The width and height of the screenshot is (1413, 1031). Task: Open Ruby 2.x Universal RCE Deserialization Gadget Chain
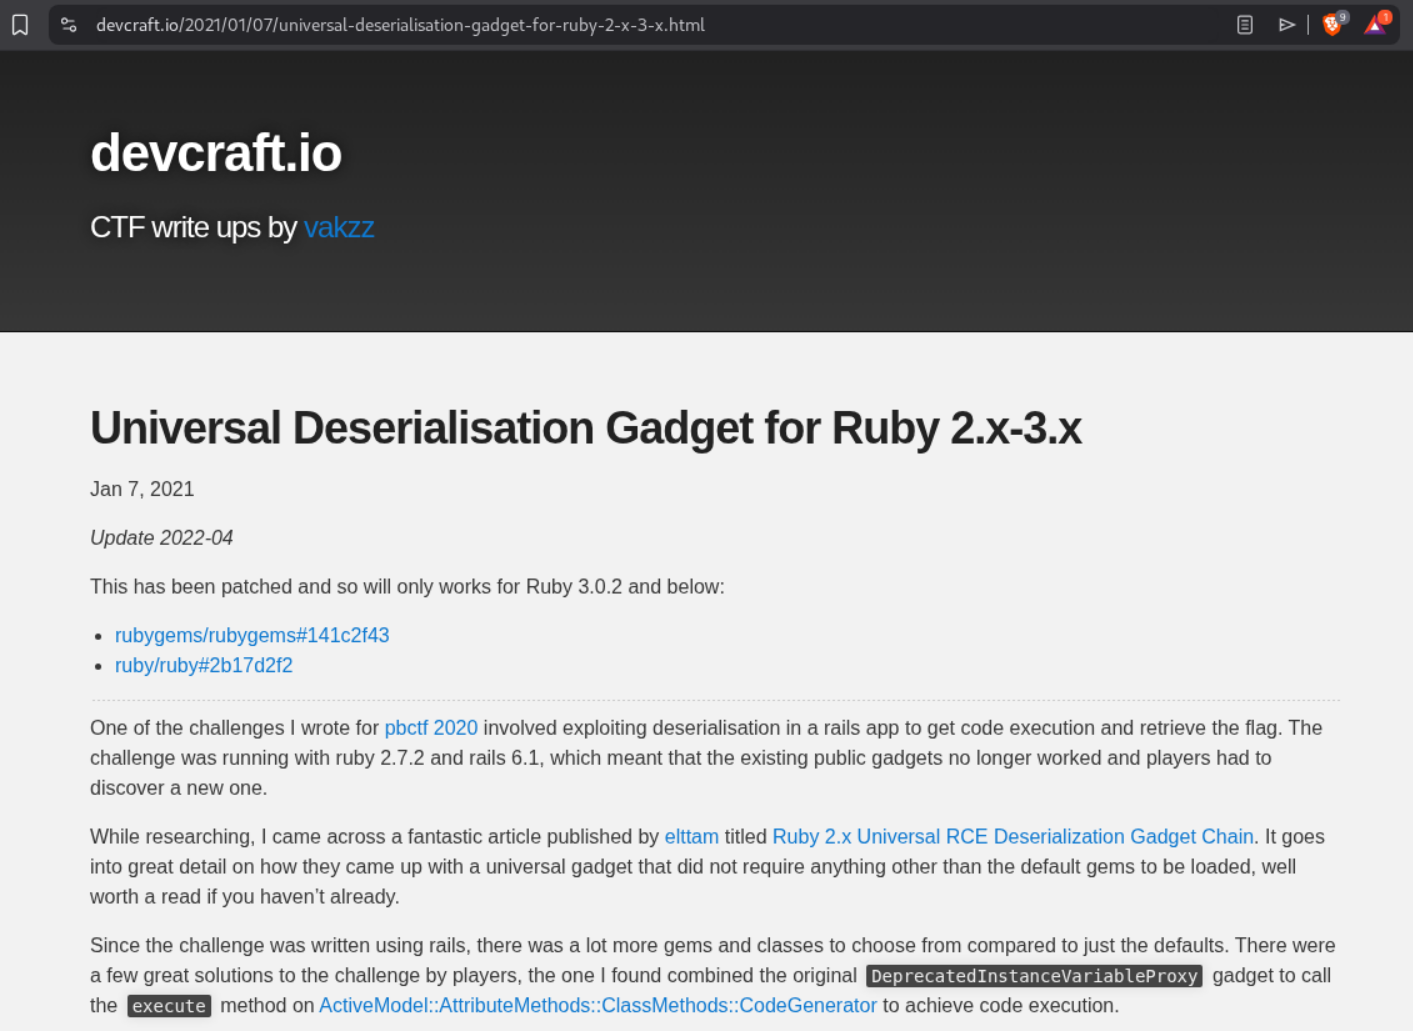point(1012,836)
